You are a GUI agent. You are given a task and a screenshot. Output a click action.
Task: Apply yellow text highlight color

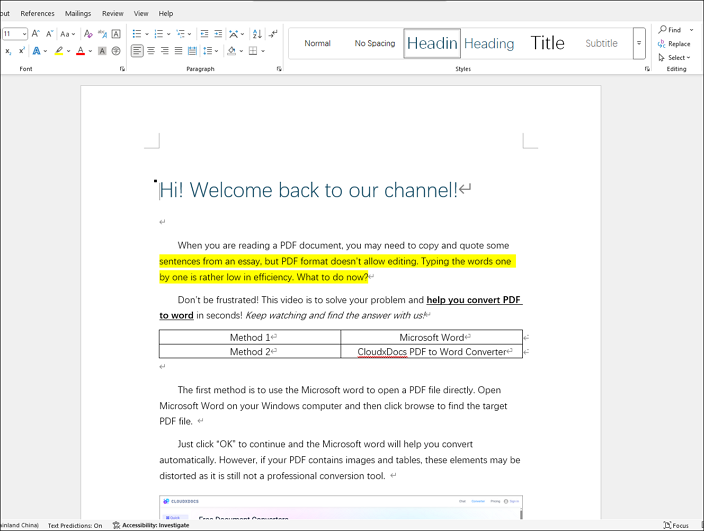[x=59, y=51]
